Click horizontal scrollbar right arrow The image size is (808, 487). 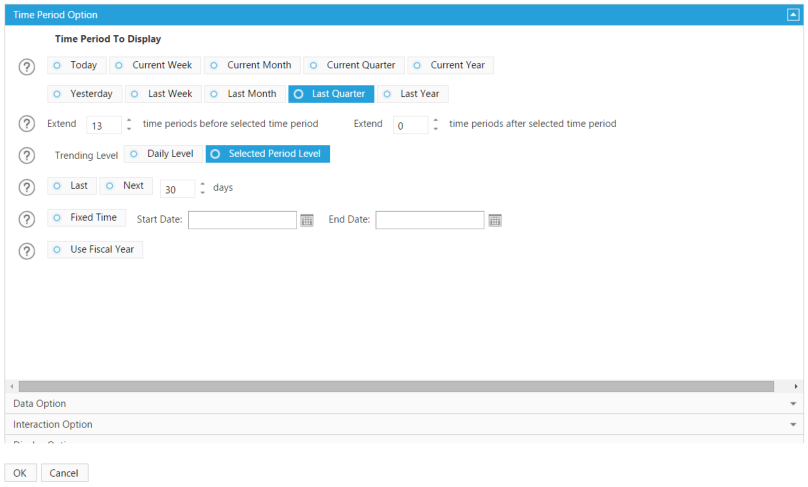pos(796,387)
